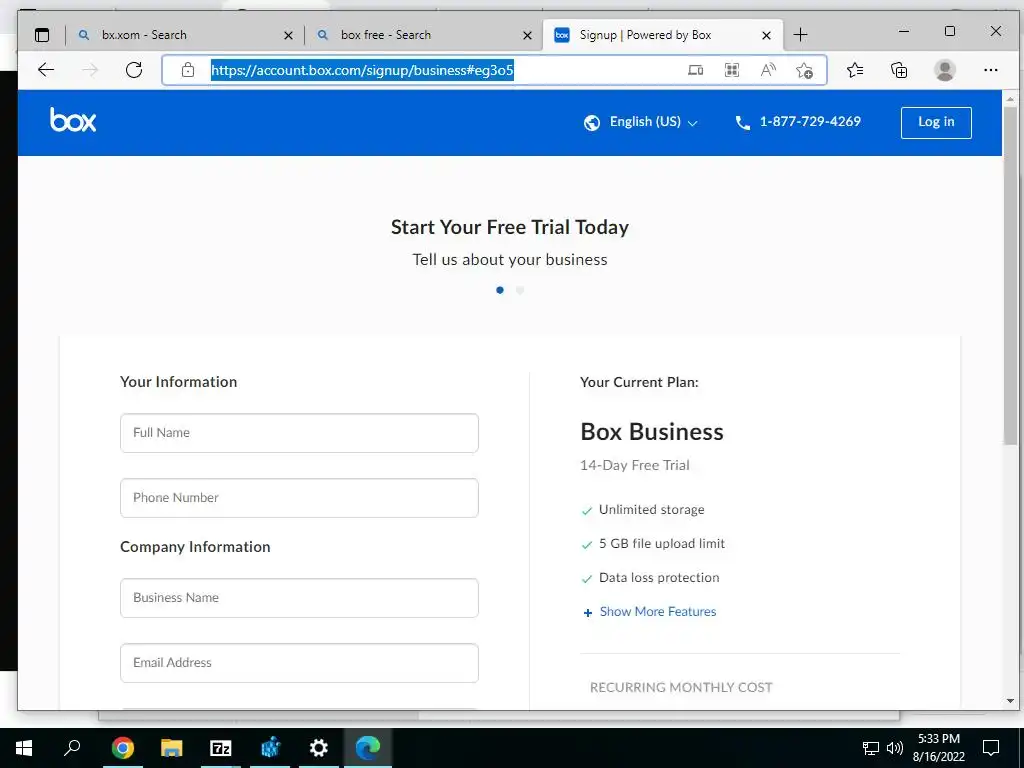This screenshot has width=1024, height=768.
Task: Click the '14-Day Free Trial' text
Action: point(635,466)
